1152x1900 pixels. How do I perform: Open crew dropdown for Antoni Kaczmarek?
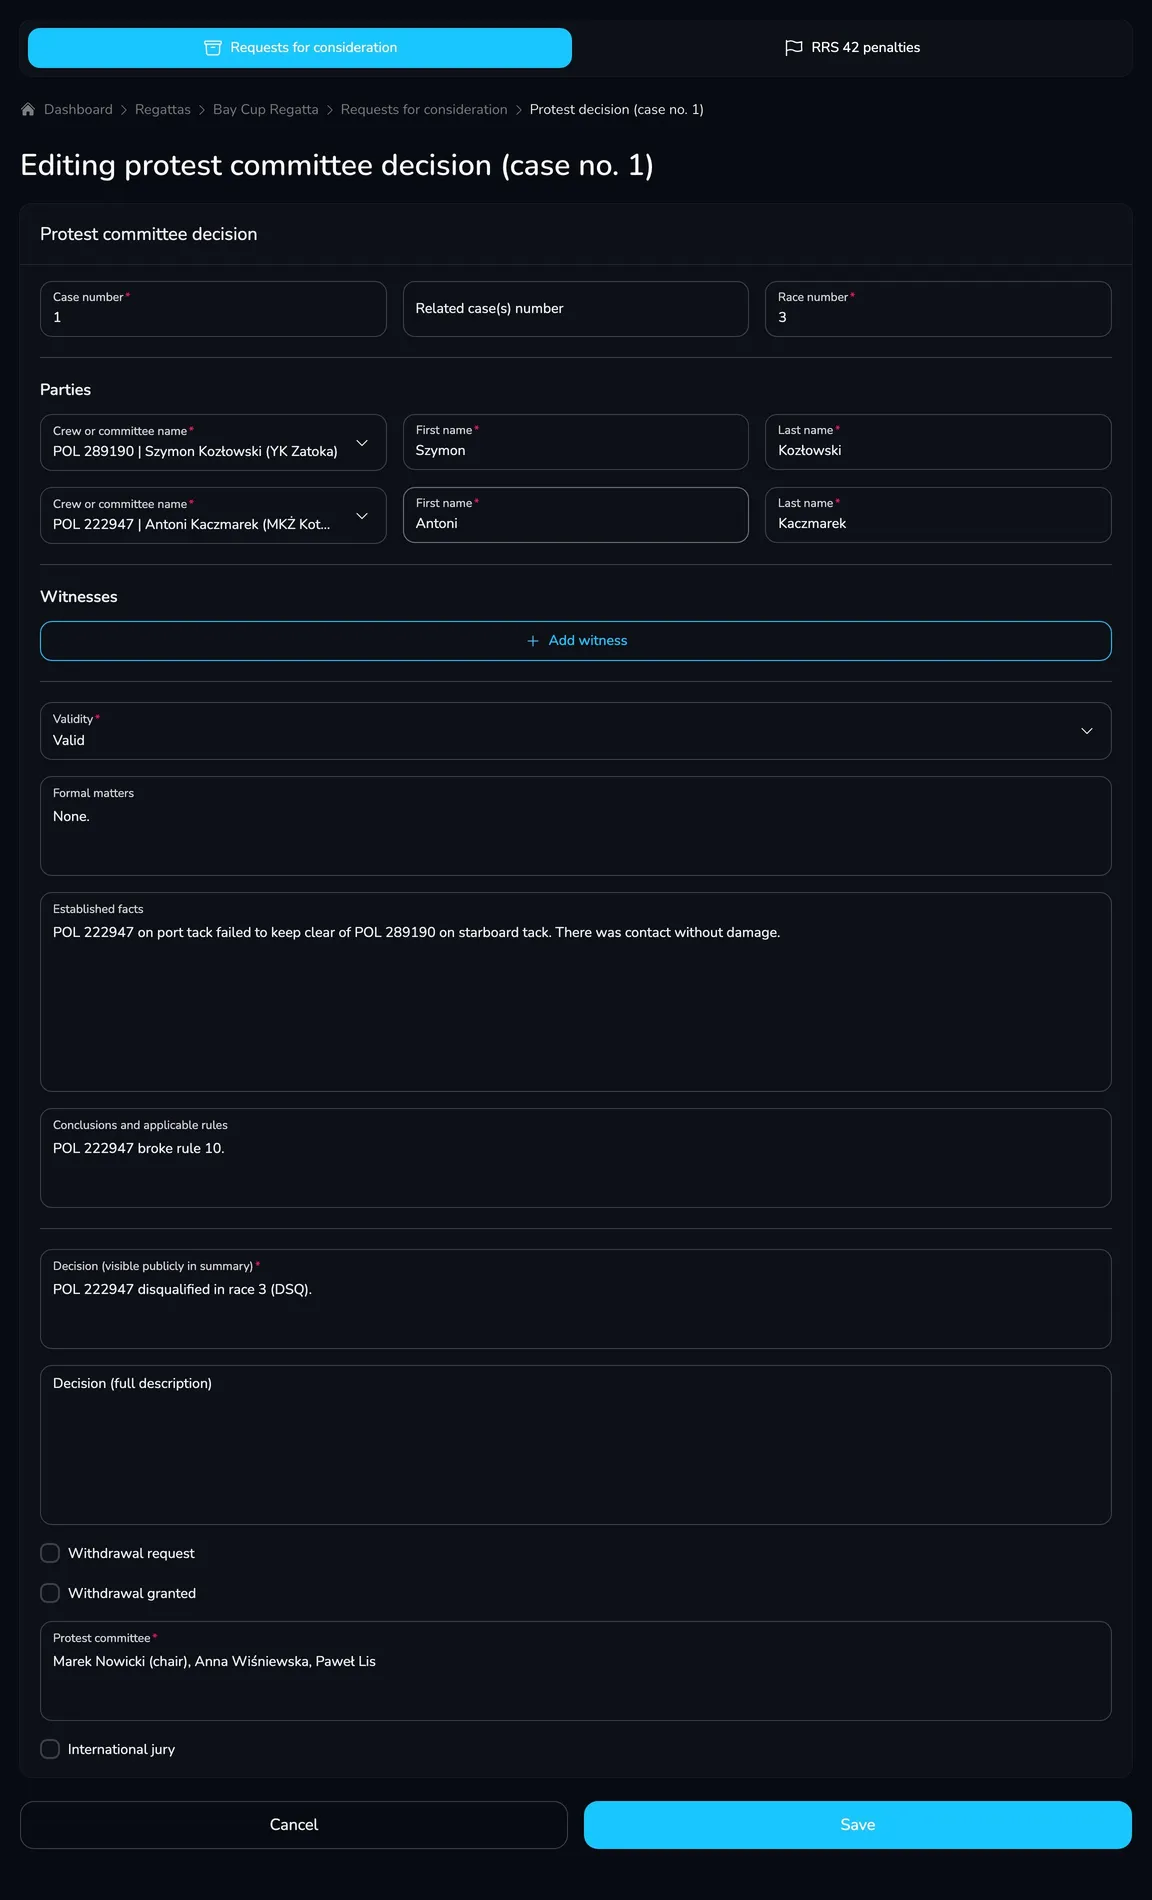(213, 515)
